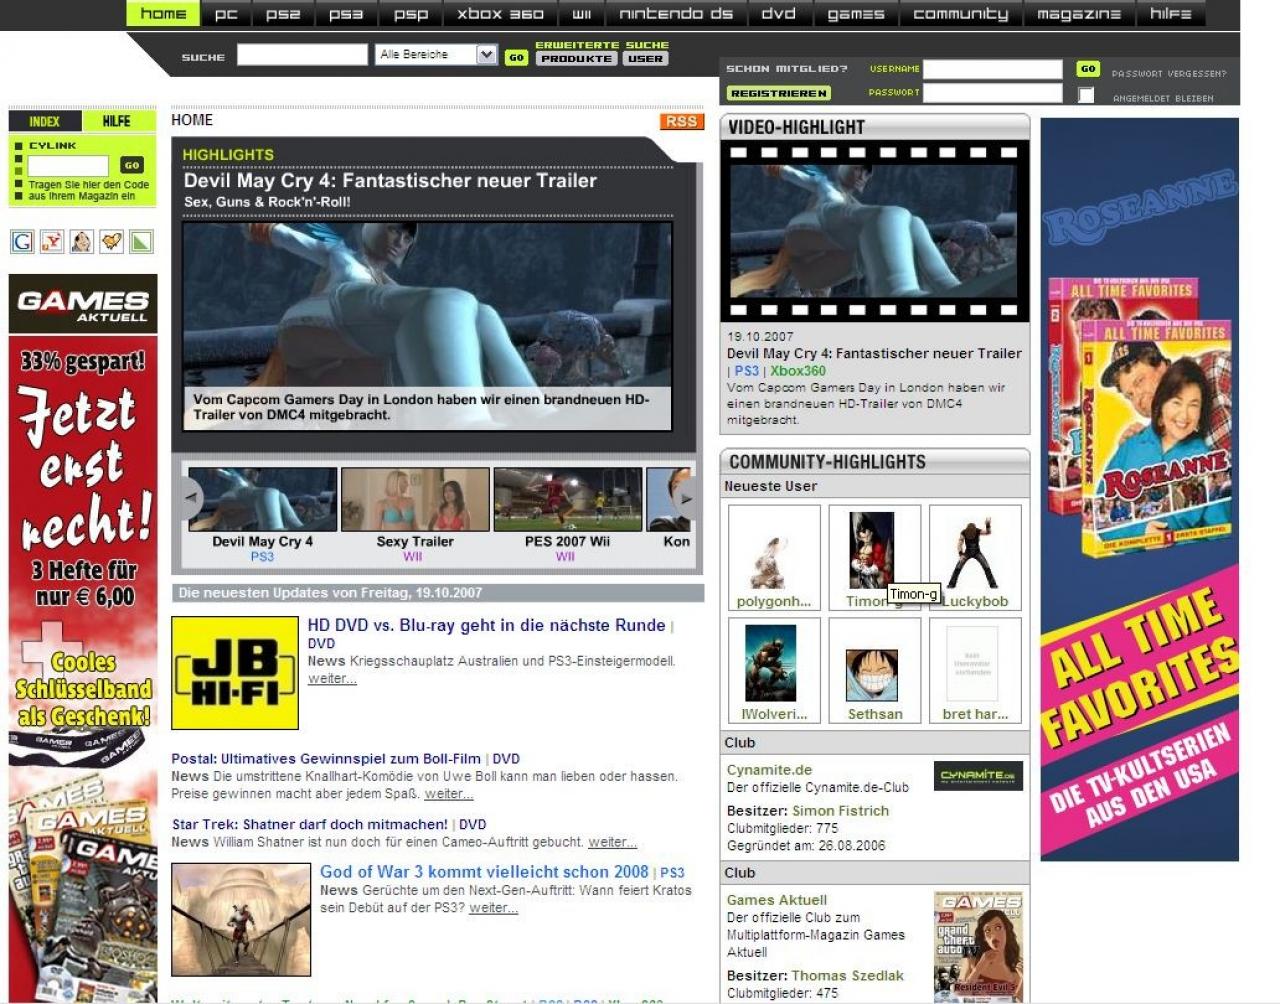Select the Xbox 360 navigation tab
1280x1004 pixels.
pyautogui.click(x=500, y=13)
